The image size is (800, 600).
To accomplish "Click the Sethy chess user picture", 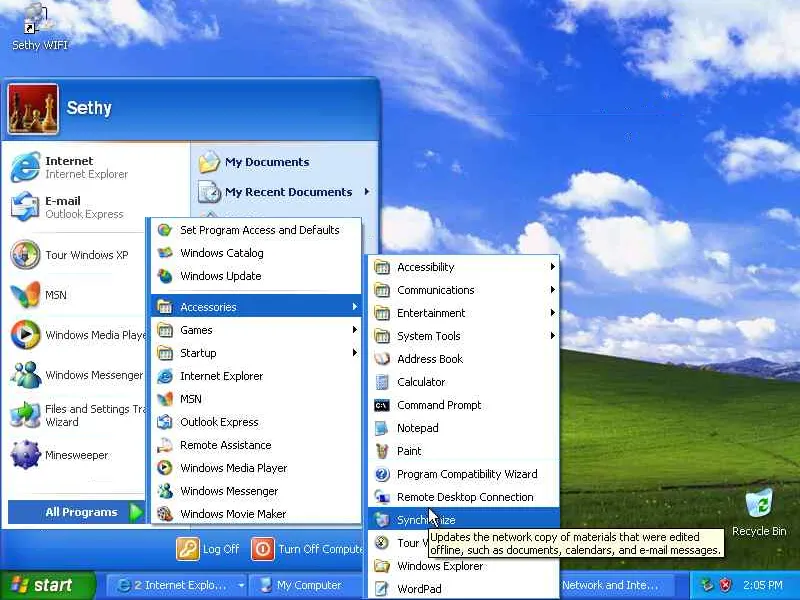I will point(33,109).
